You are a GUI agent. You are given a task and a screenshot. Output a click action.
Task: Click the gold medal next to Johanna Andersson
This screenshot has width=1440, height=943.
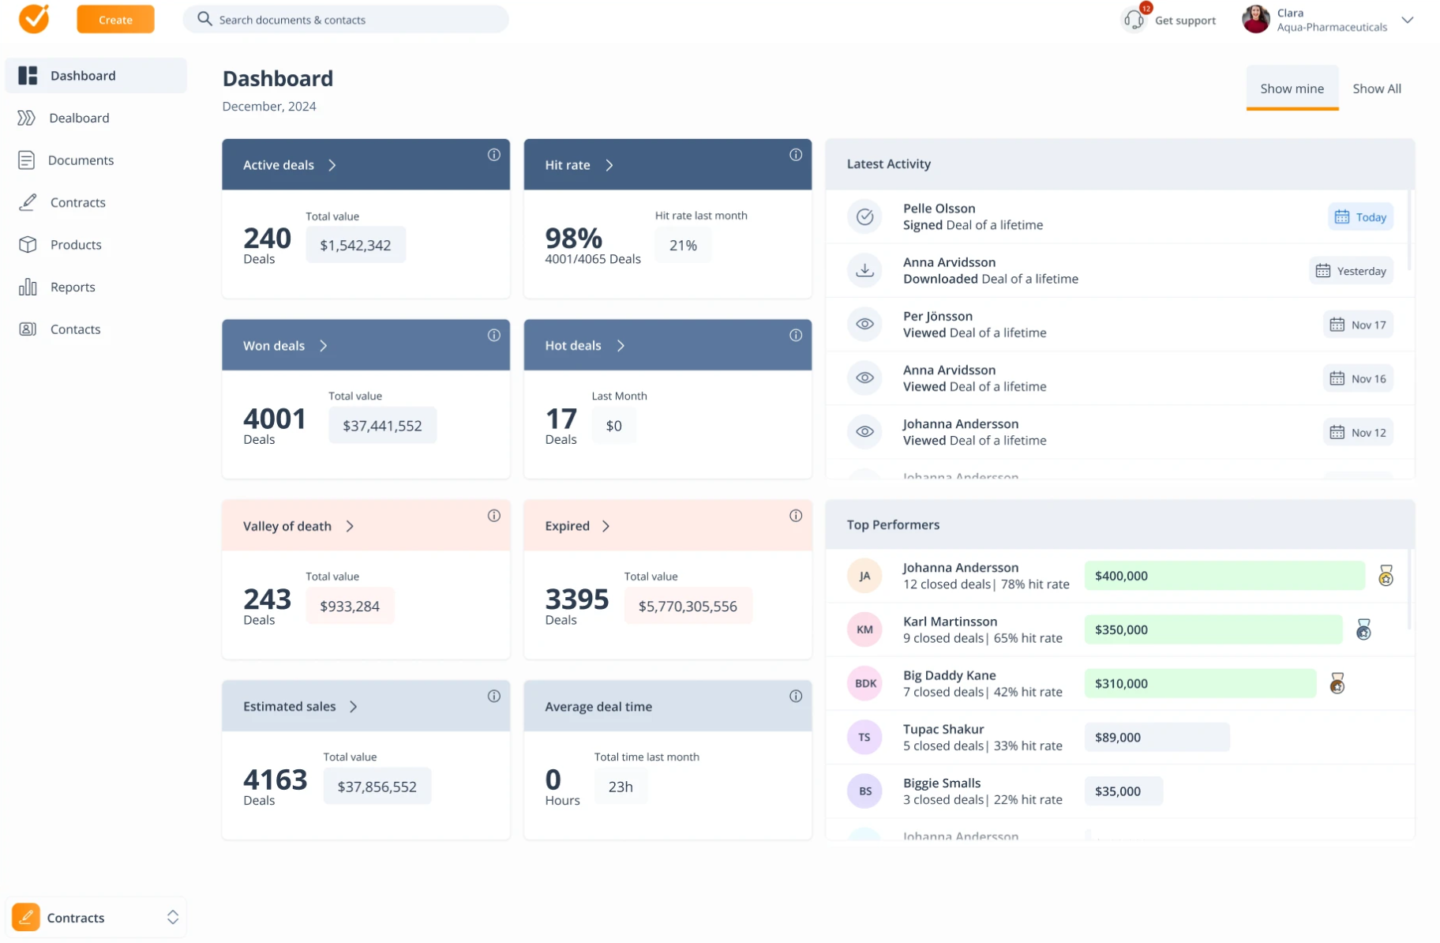(x=1385, y=576)
